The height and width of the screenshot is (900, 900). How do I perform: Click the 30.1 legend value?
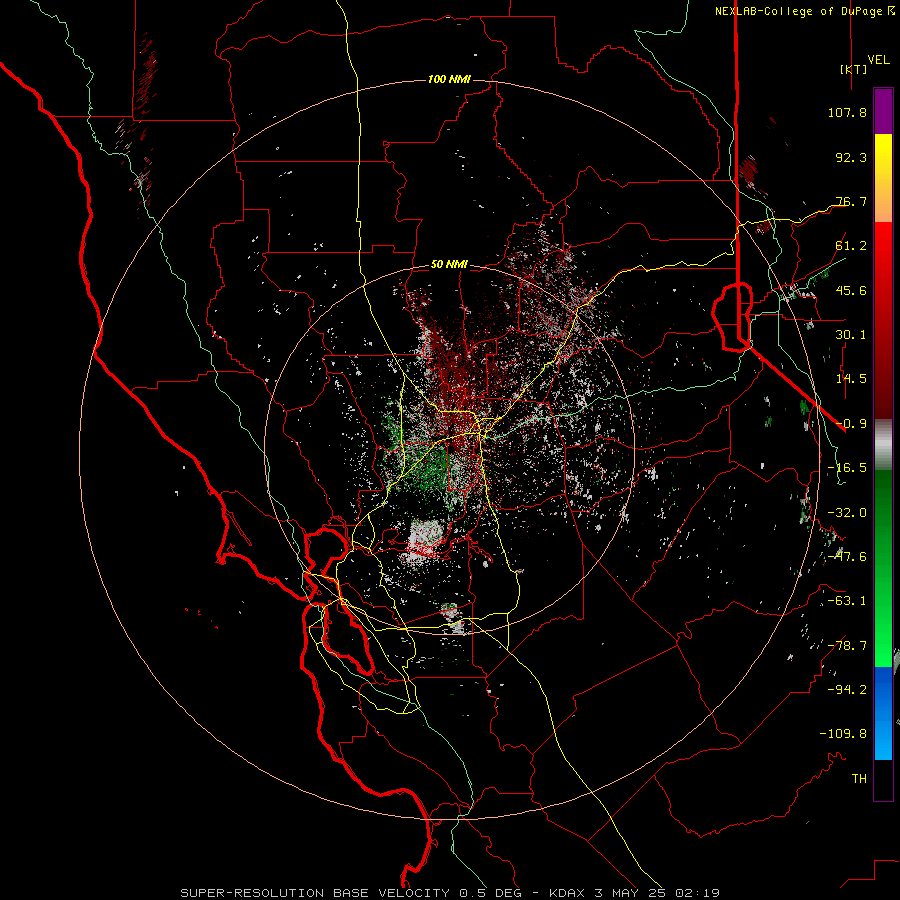[851, 335]
